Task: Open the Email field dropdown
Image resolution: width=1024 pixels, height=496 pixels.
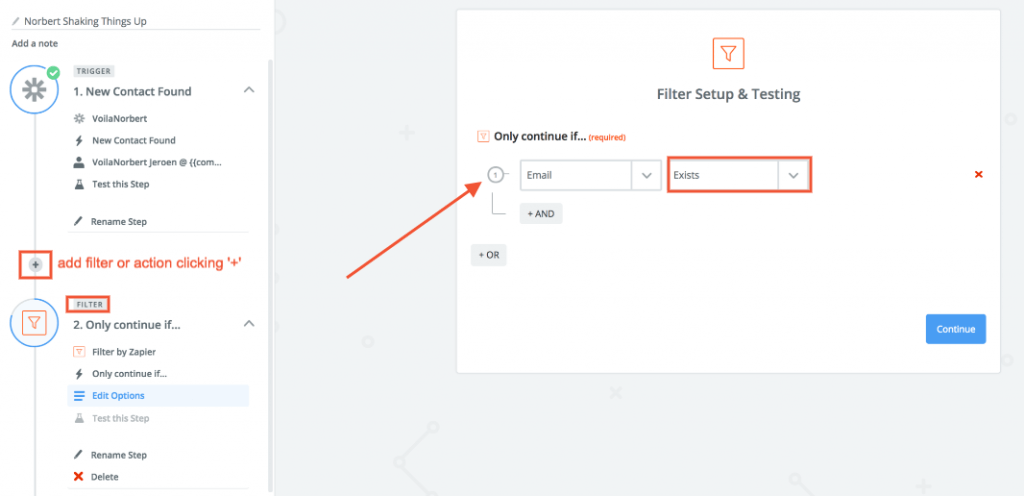Action: point(646,175)
